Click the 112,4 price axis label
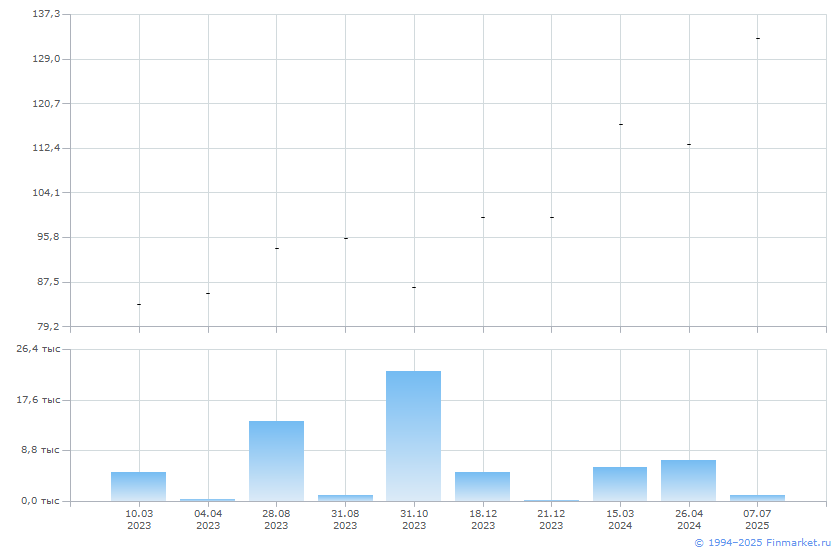The height and width of the screenshot is (550, 840). click(x=47, y=147)
